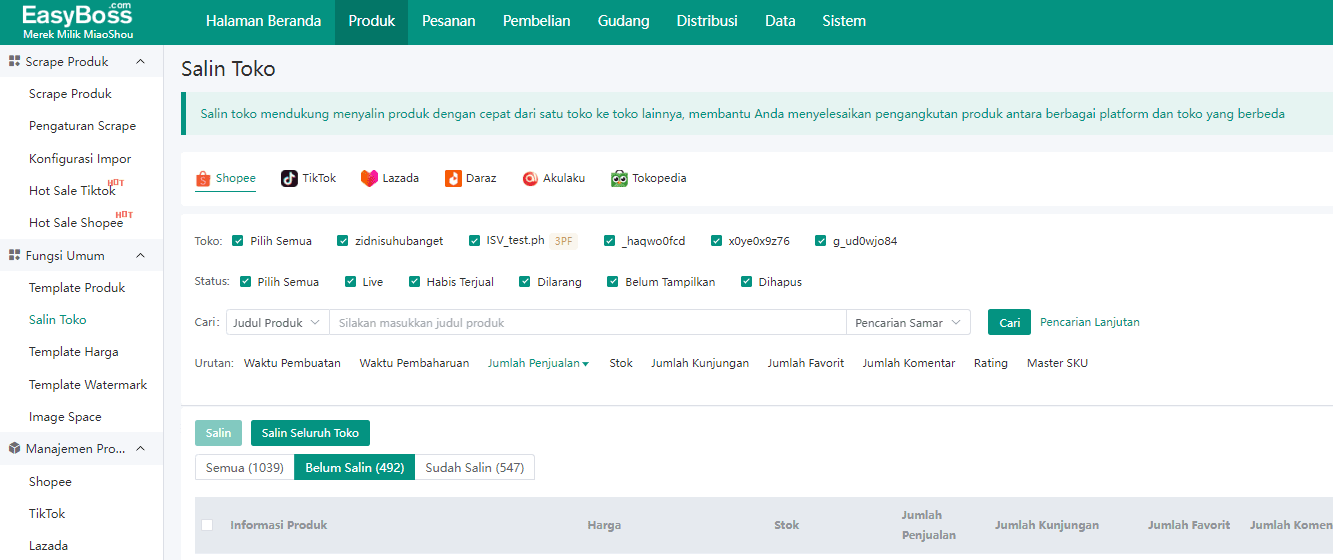Open the Pencarian Samar match type dropdown
Image resolution: width=1333 pixels, height=560 pixels.
tap(908, 322)
